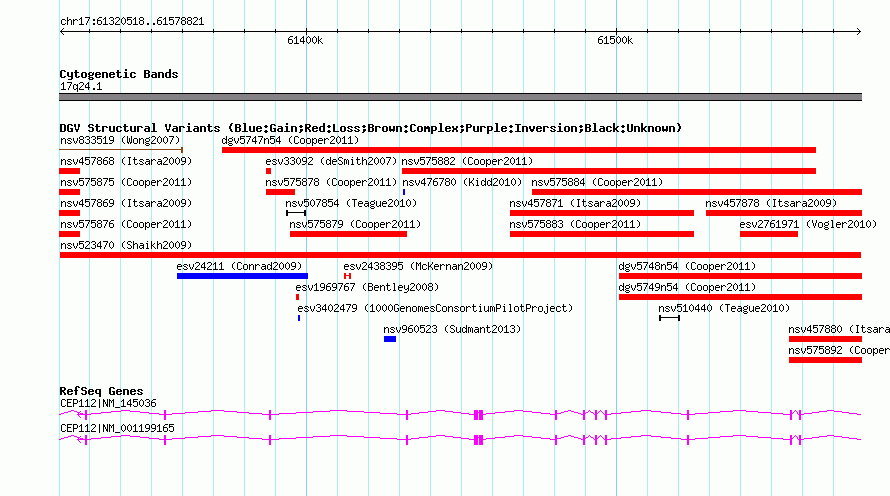
Task: Click the RefSeq Genes track title
Action: click(x=102, y=391)
